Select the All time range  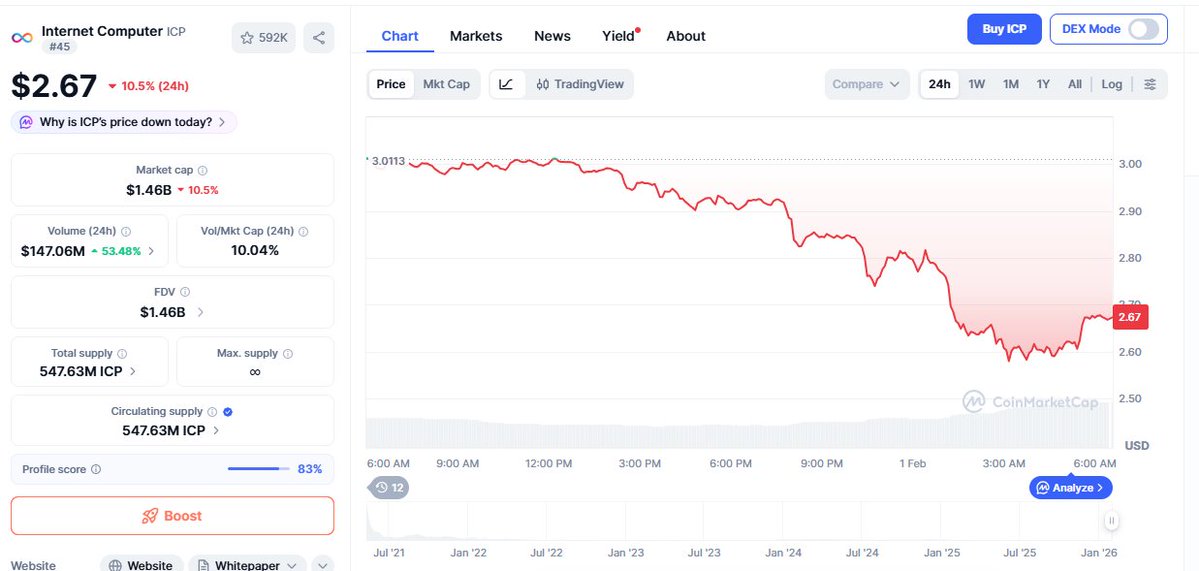tap(1075, 84)
